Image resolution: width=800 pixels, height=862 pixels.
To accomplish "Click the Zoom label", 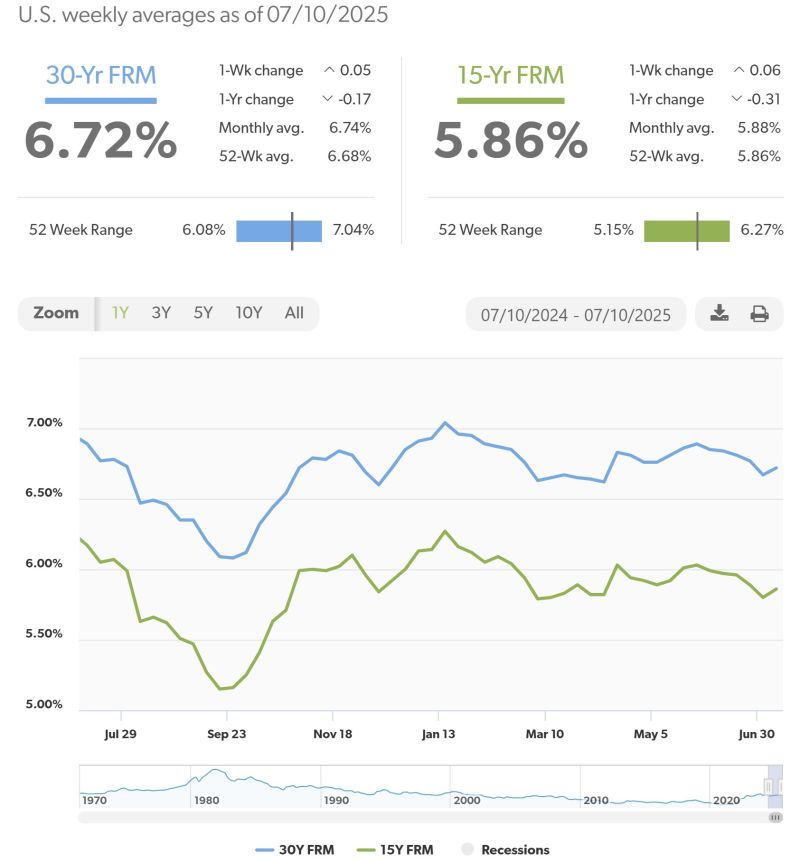I will [x=56, y=313].
